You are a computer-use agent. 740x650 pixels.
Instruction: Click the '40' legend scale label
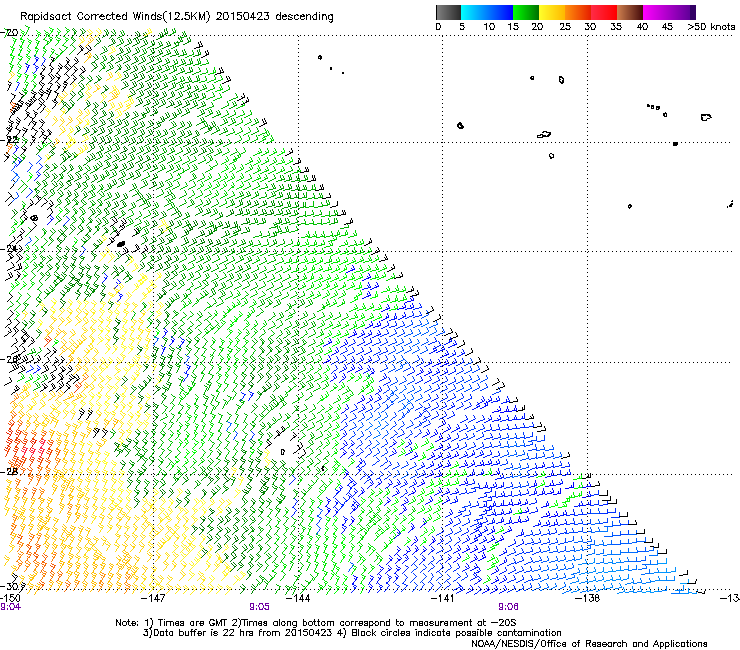tap(642, 27)
